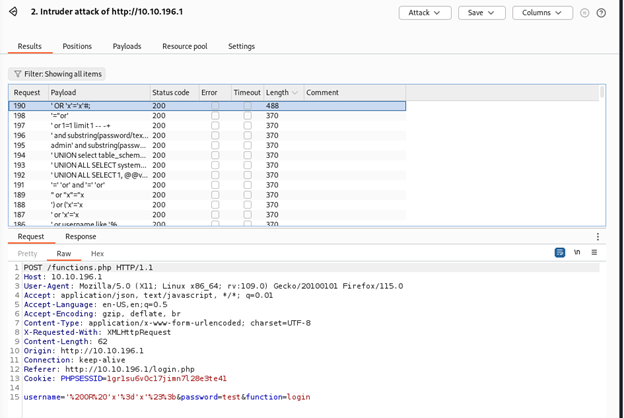
Task: Open the hamburger menu in message editor
Action: 594,252
